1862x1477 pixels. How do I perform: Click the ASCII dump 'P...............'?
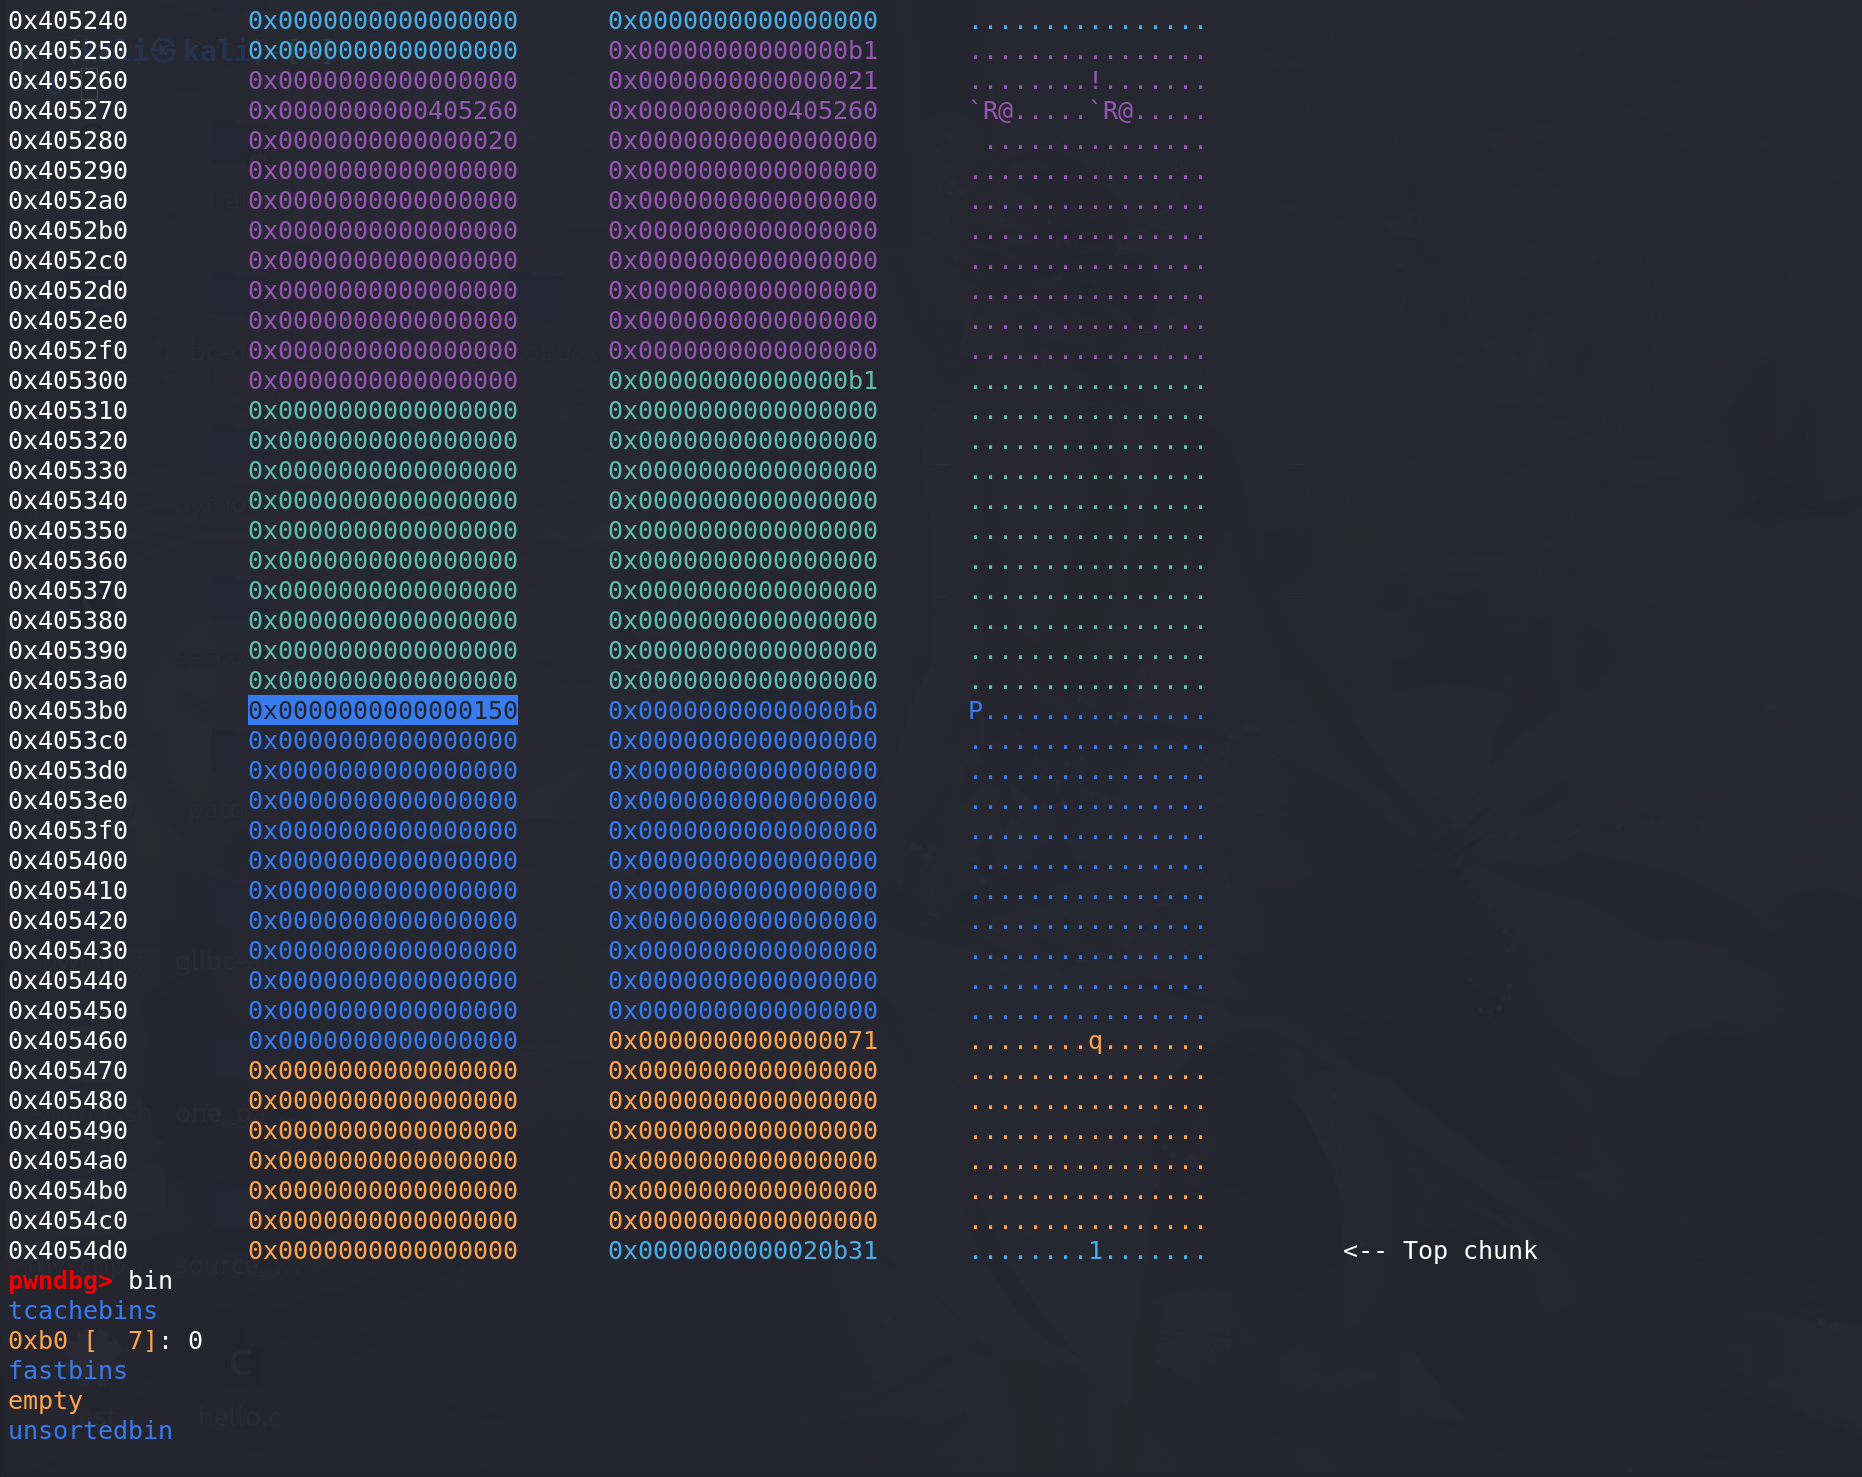point(1087,710)
